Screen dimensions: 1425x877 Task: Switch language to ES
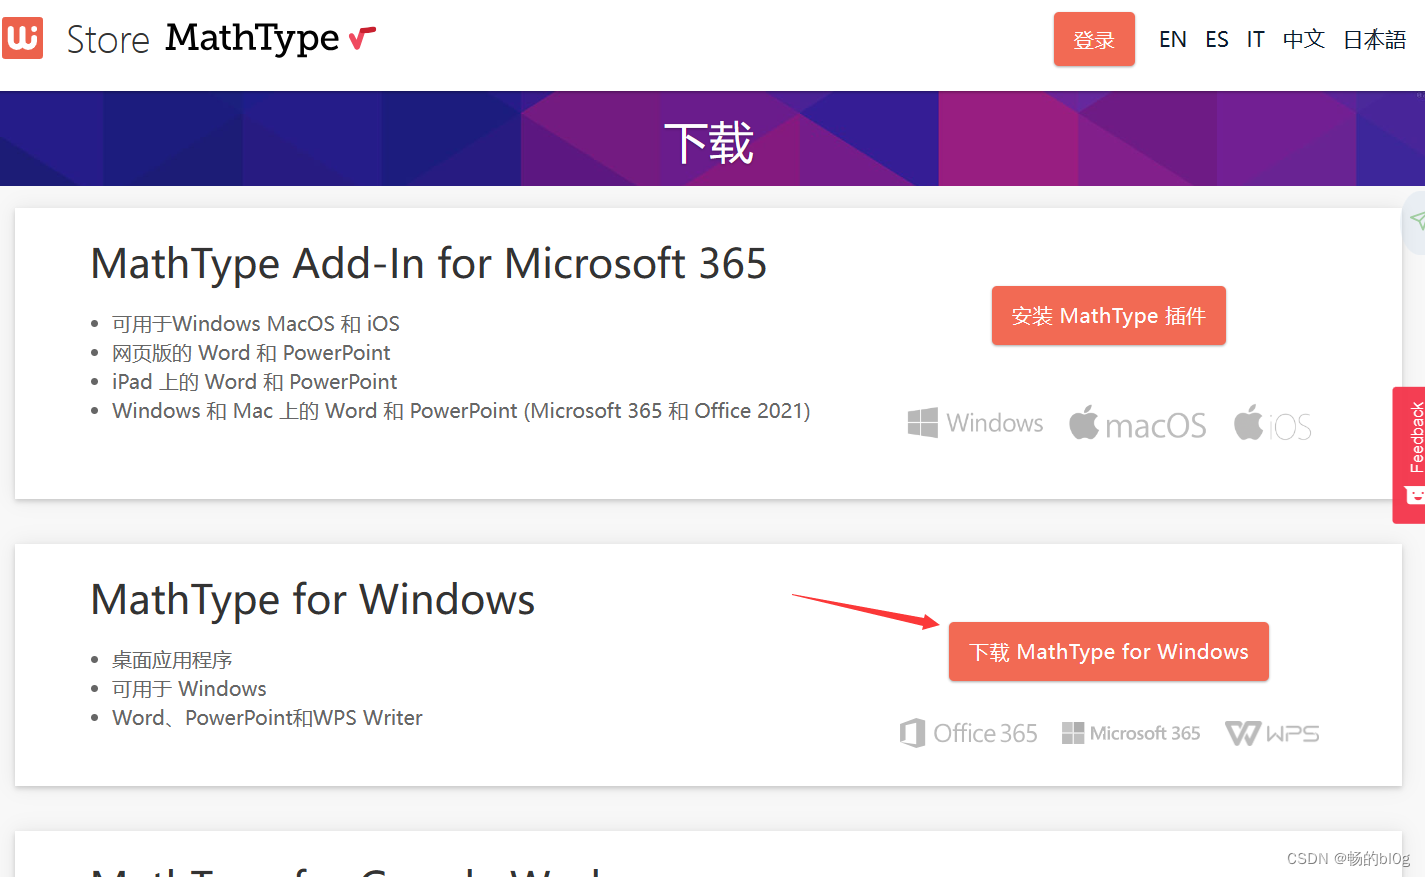pyautogui.click(x=1217, y=39)
